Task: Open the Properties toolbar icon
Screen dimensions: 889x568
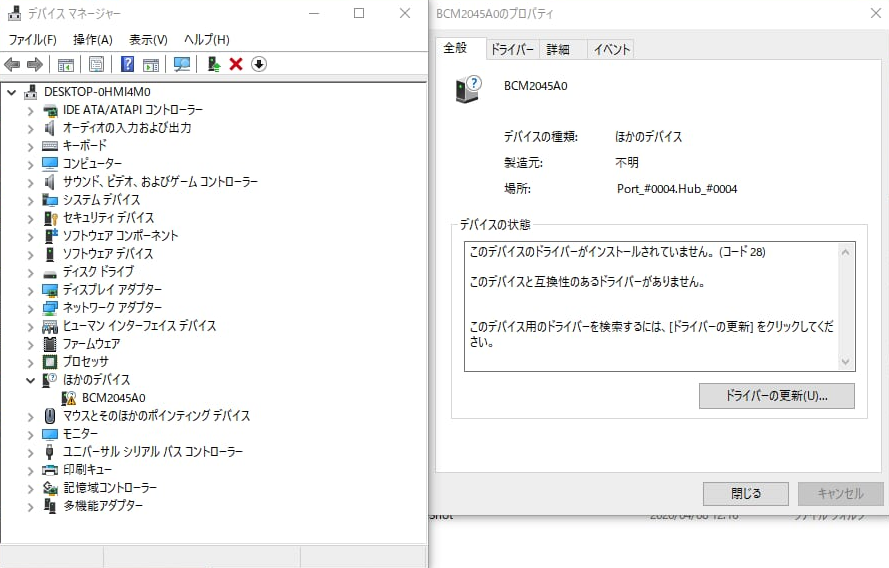Action: coord(96,65)
